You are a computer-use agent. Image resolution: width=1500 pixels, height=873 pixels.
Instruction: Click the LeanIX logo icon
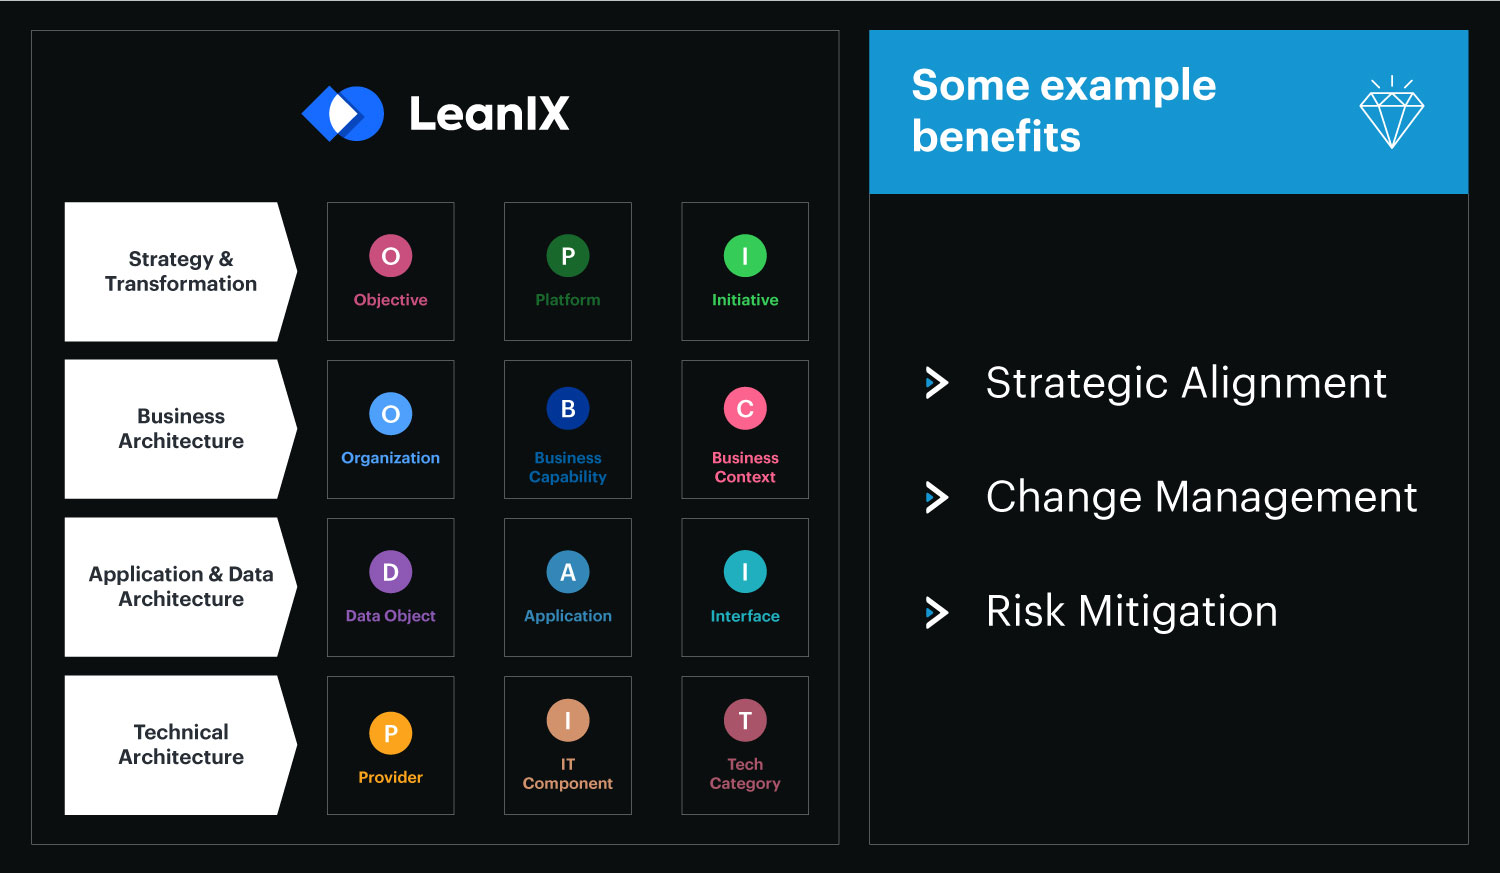coord(343,113)
